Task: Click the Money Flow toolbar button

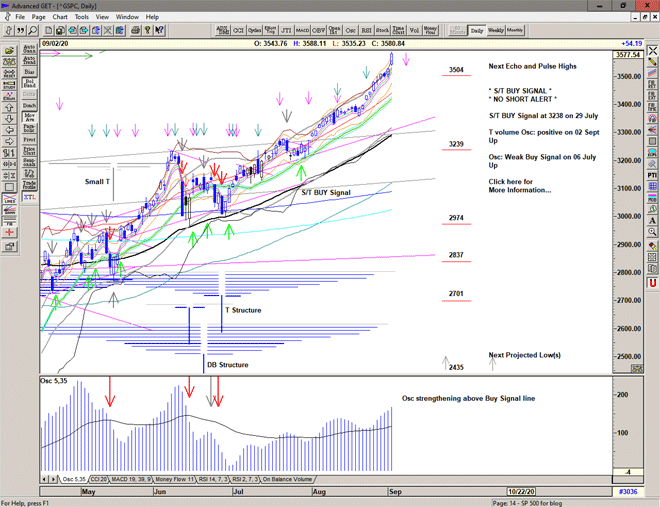Action: point(431,31)
